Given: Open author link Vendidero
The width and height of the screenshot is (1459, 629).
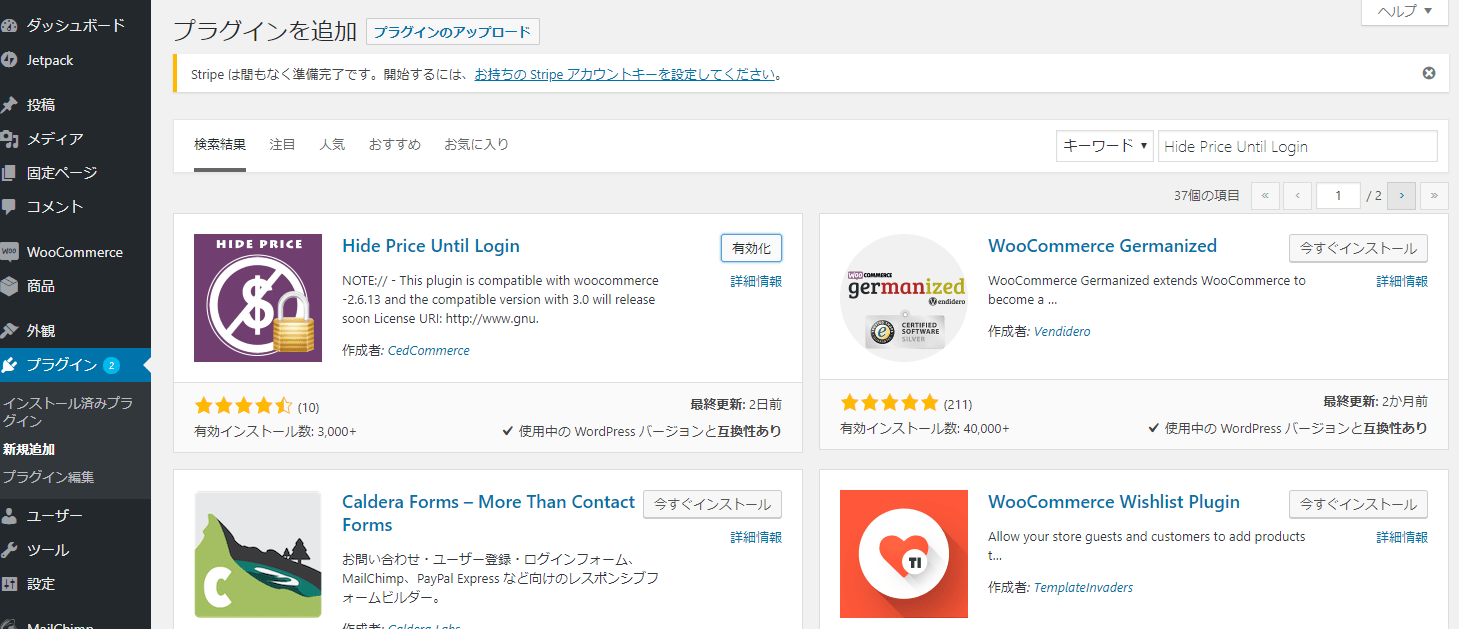Looking at the screenshot, I should 1063,331.
